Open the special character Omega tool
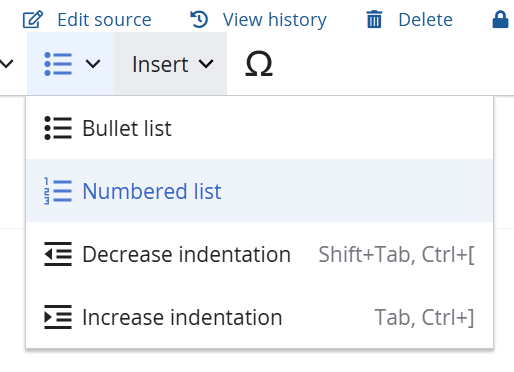The image size is (514, 372). point(259,64)
